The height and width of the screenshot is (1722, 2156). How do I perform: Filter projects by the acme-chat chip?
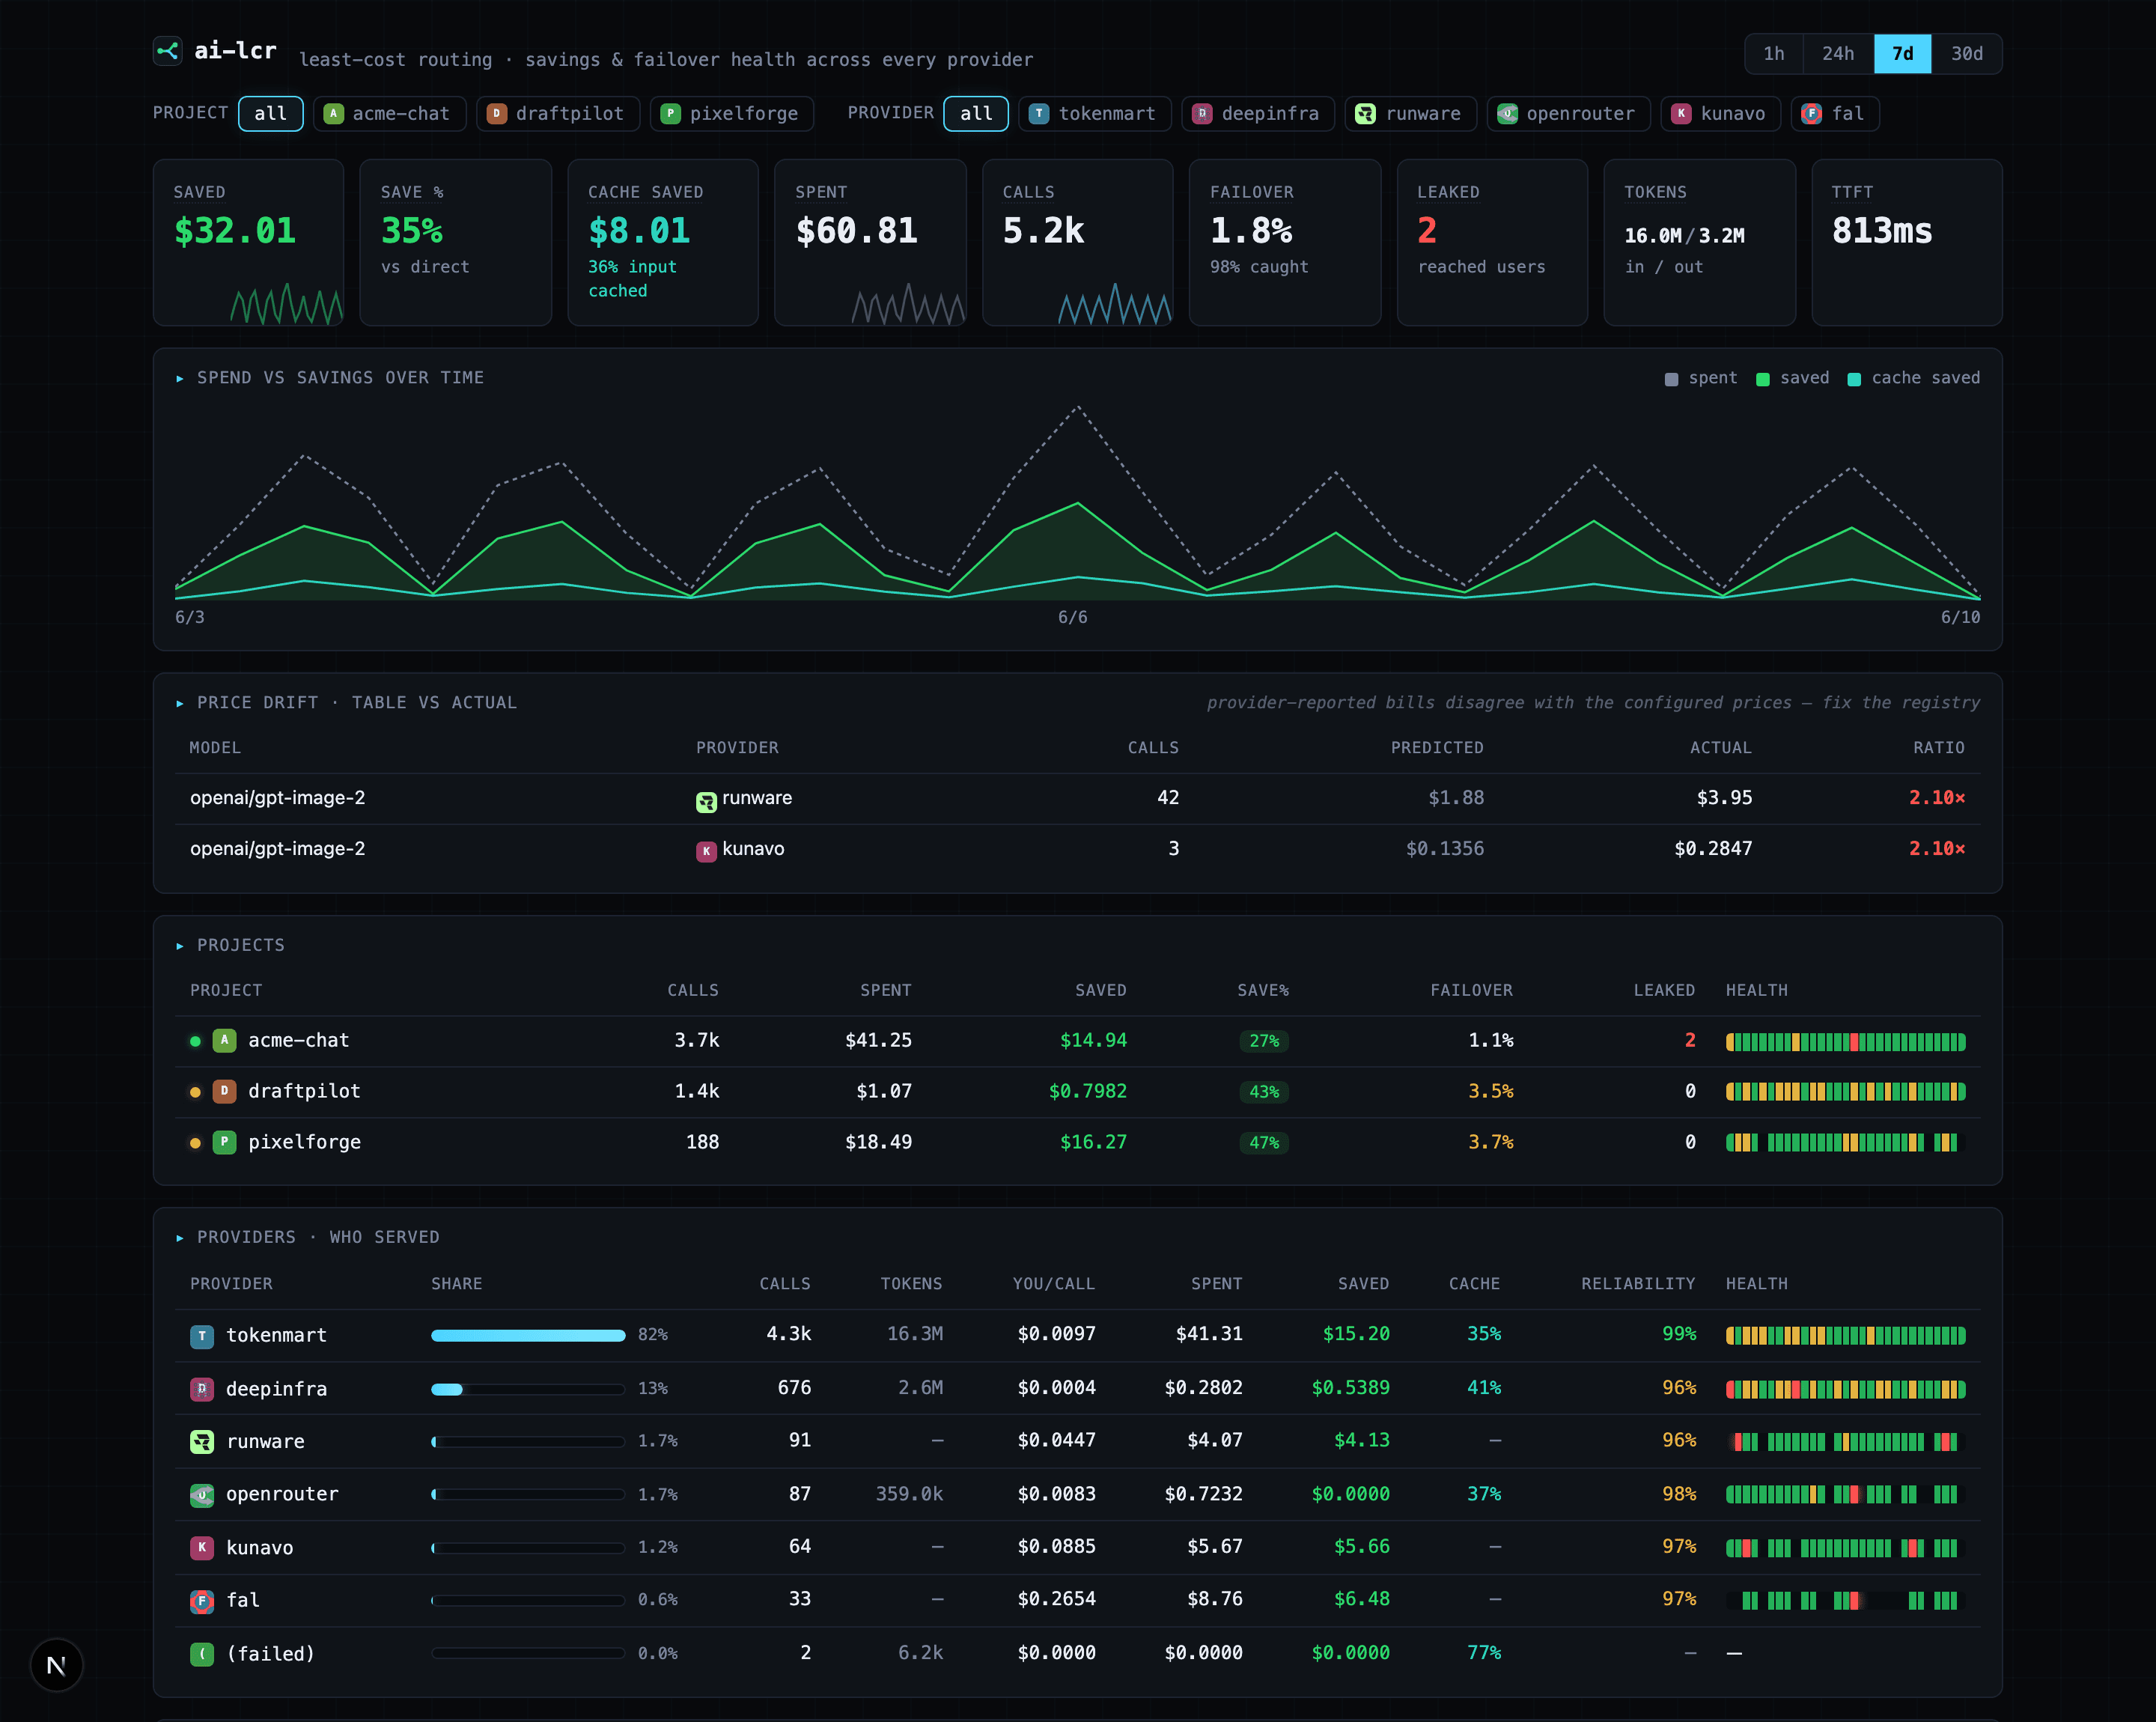[x=389, y=114]
